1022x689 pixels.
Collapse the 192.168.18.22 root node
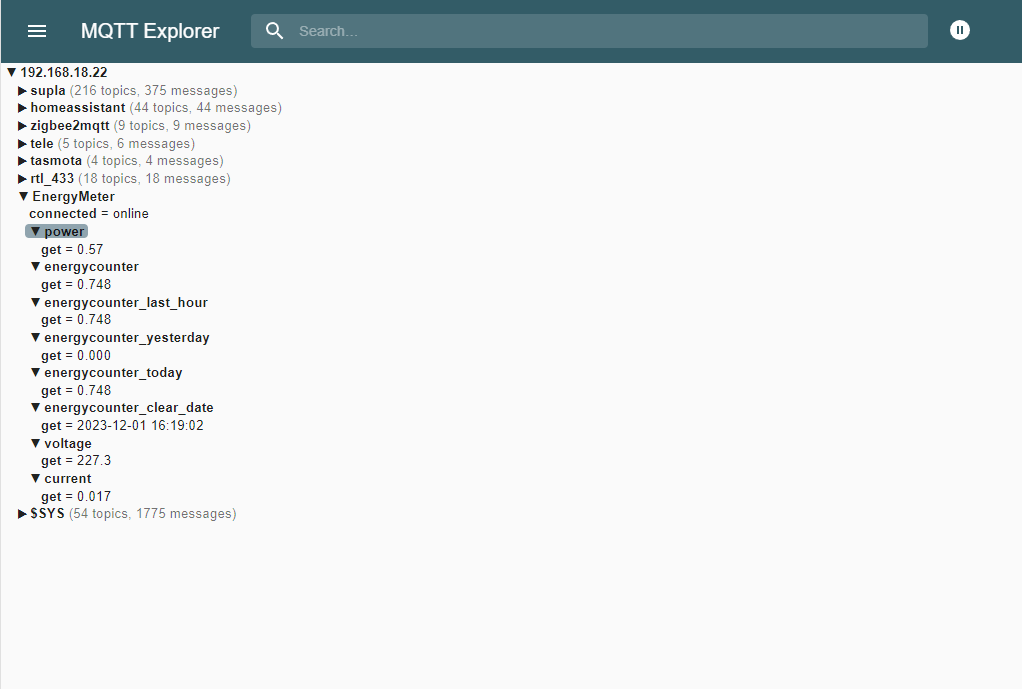point(11,72)
